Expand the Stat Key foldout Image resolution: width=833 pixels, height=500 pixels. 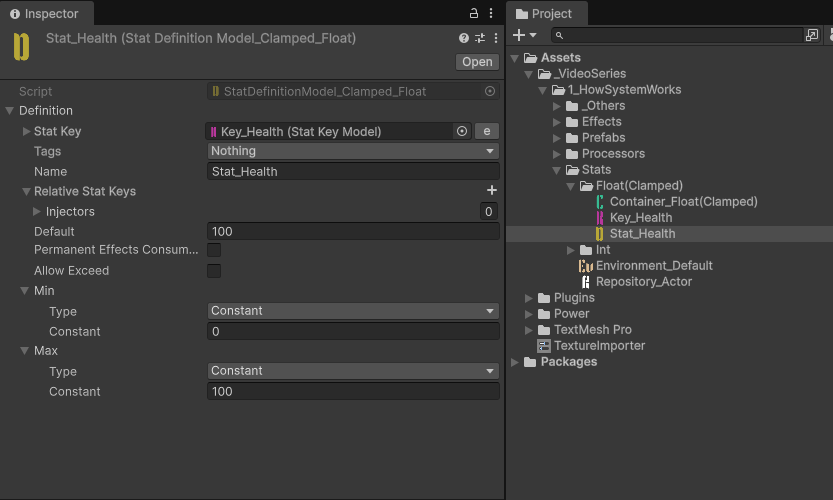tap(26, 131)
